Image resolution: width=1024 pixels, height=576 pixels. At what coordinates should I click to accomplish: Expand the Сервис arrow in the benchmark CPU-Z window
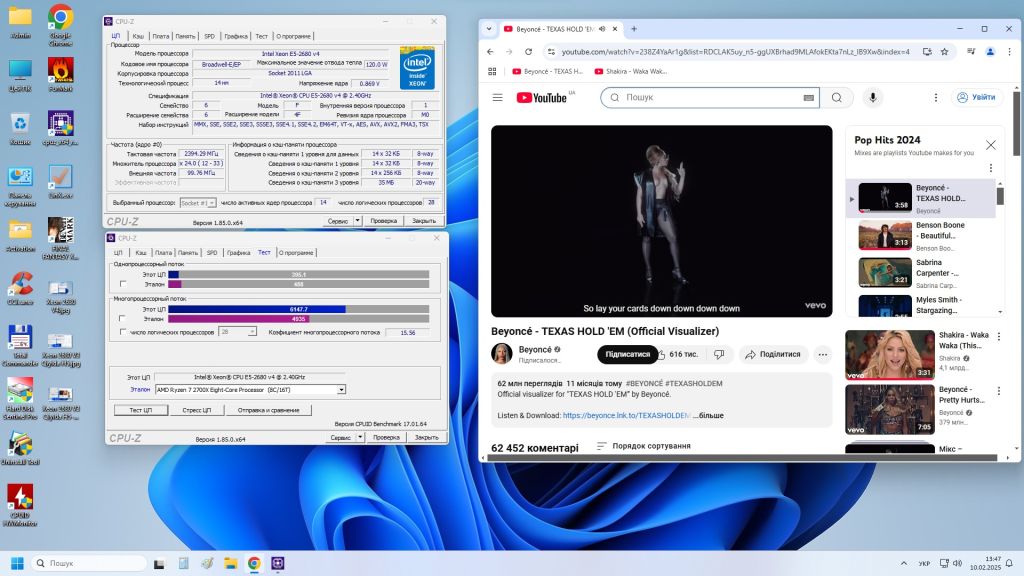click(360, 438)
